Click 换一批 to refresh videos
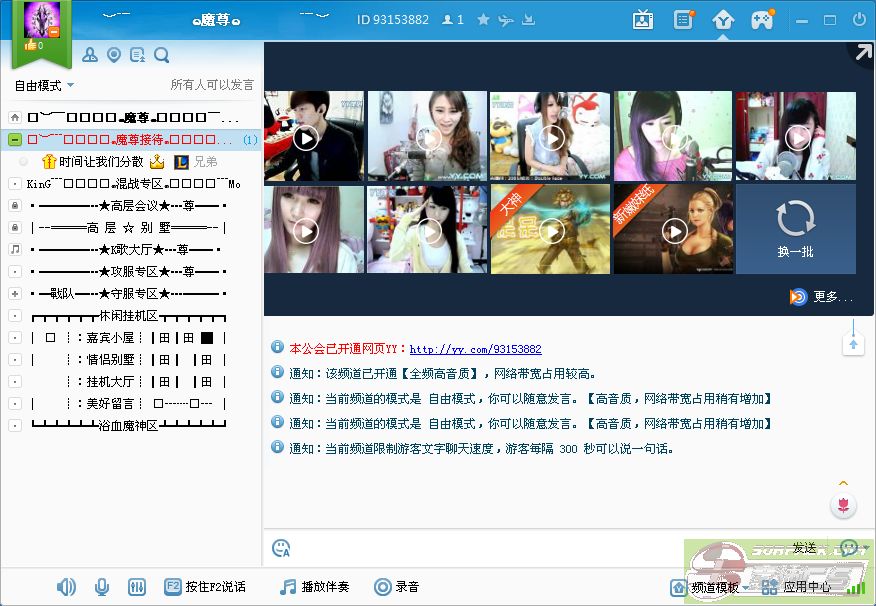 pos(796,229)
